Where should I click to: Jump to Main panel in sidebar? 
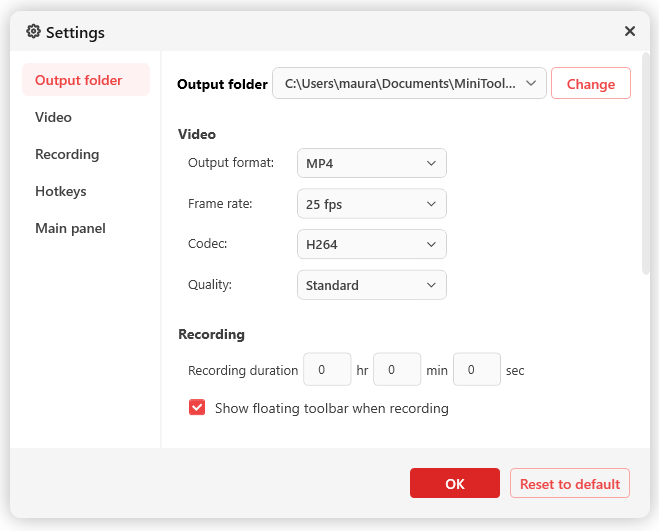coord(71,228)
